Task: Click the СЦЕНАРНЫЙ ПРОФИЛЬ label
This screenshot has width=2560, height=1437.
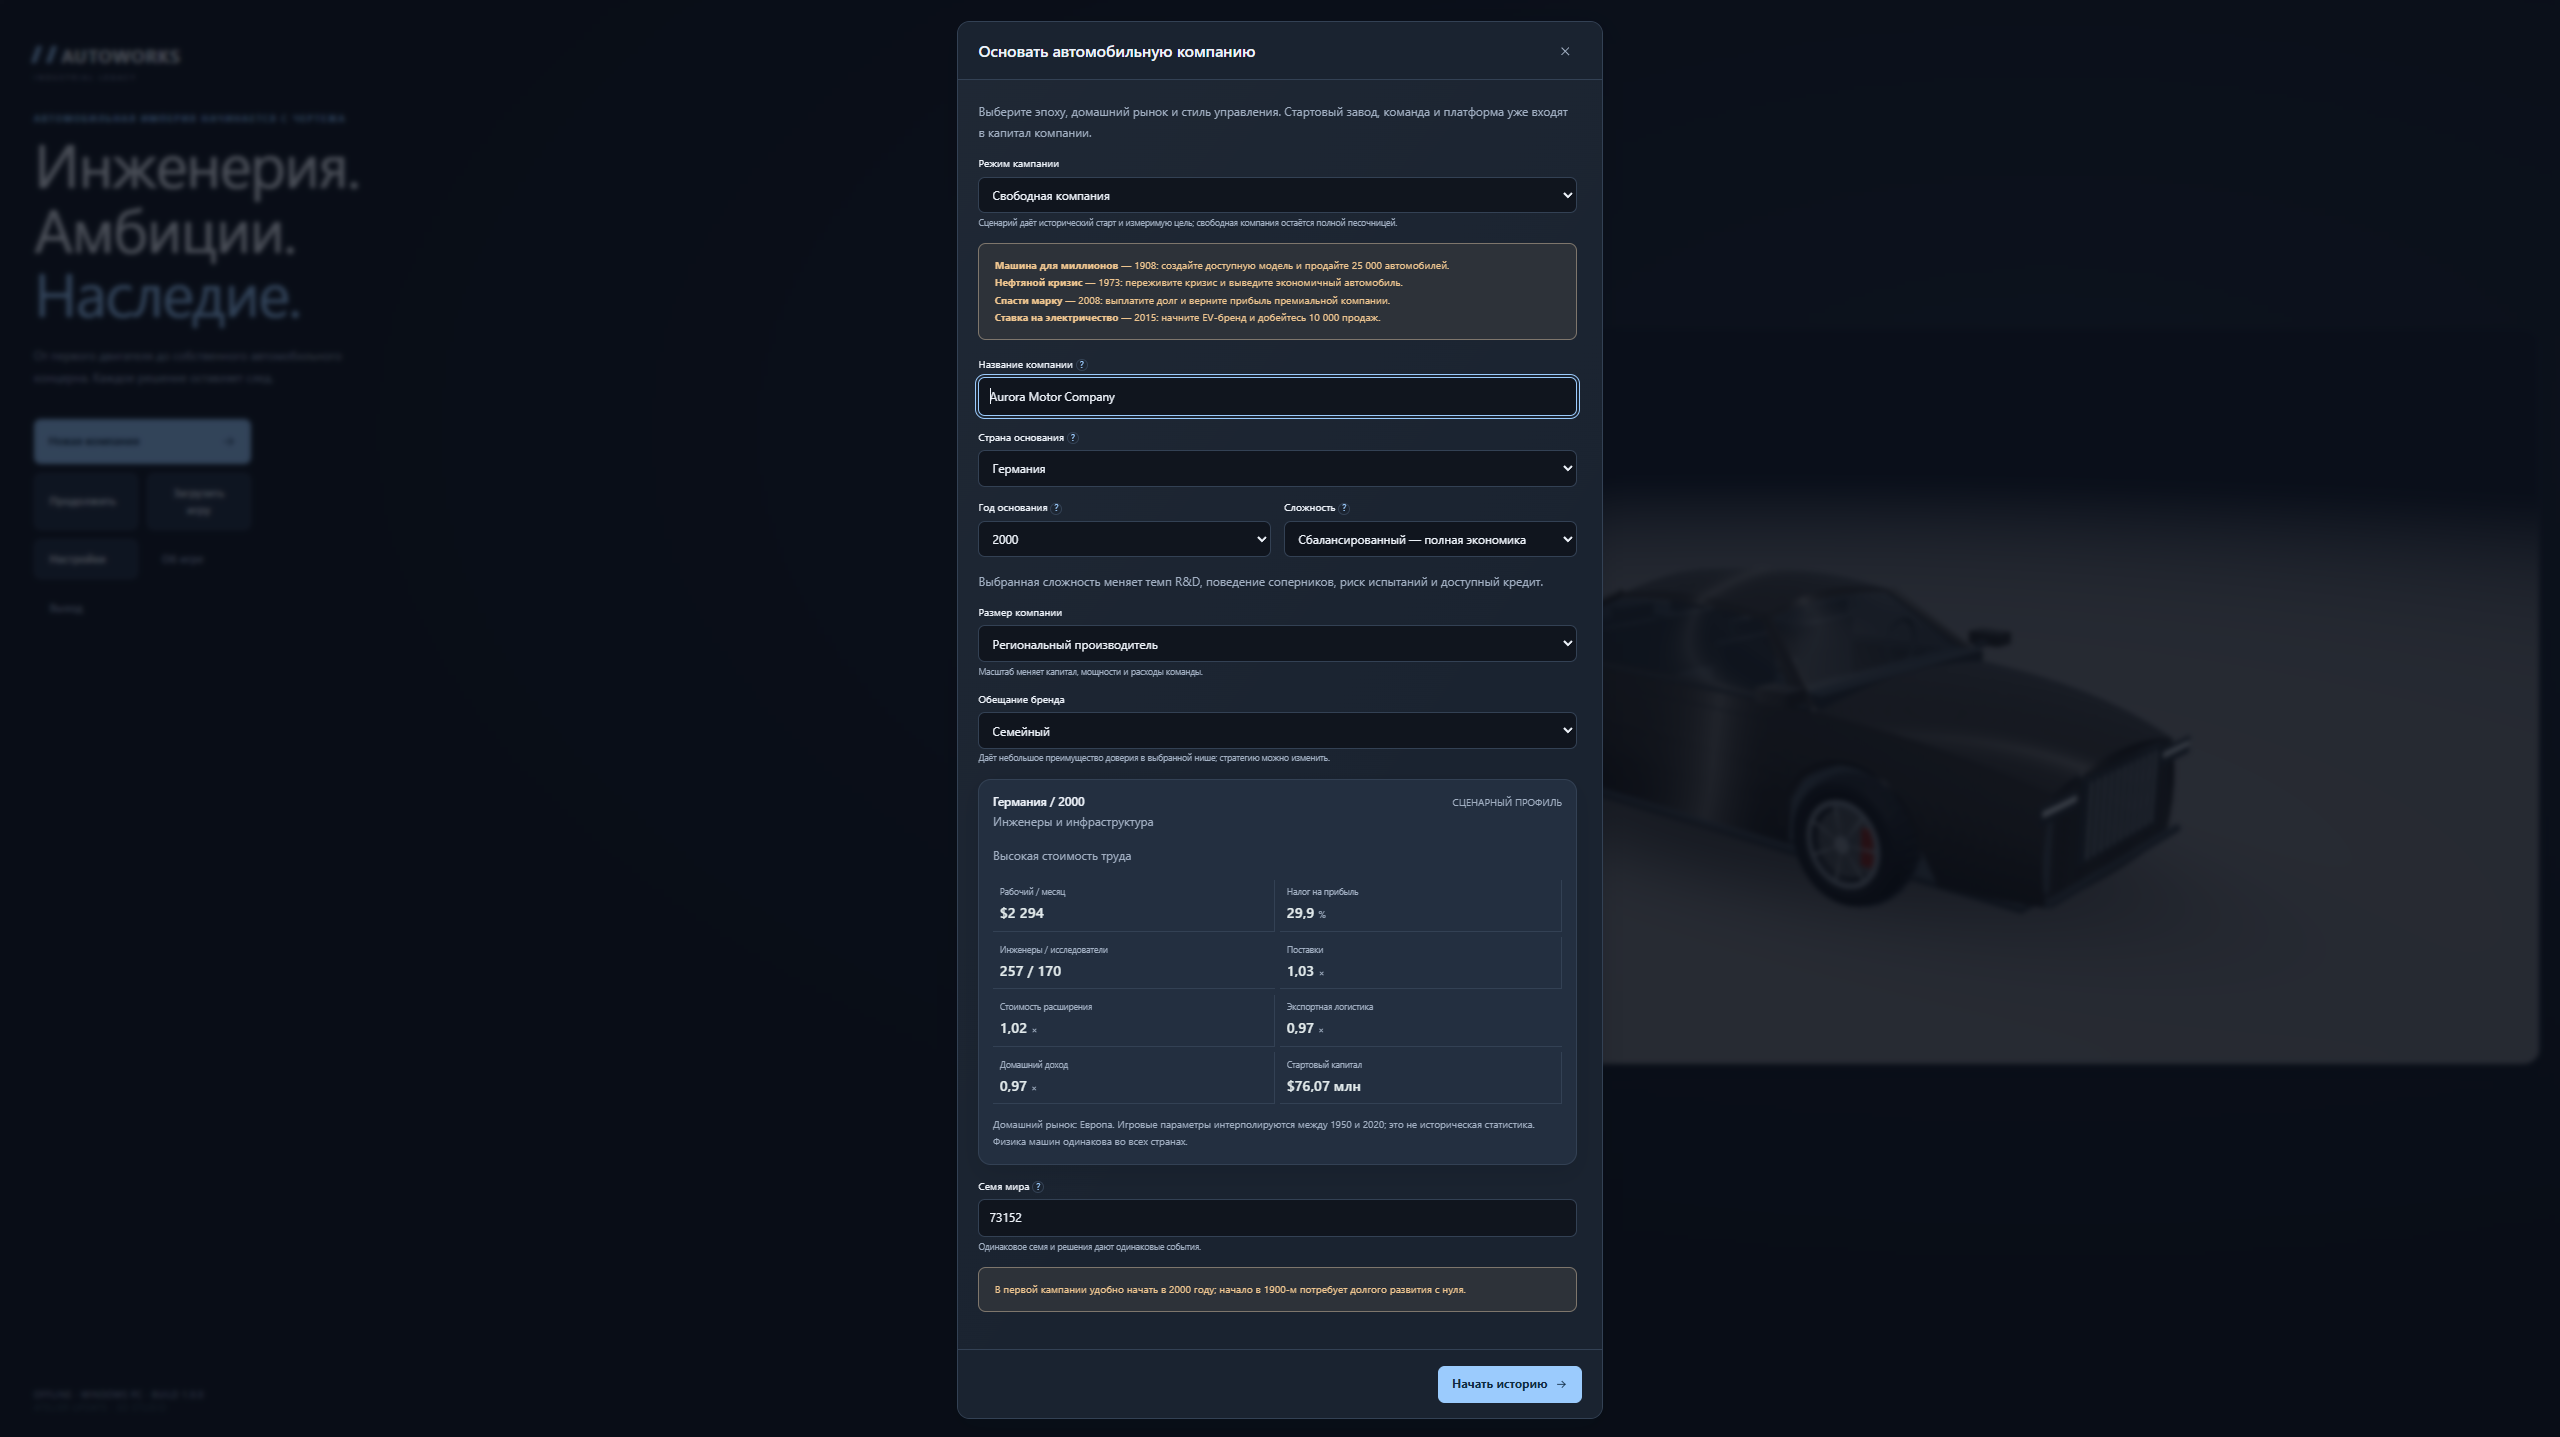Action: click(1506, 802)
